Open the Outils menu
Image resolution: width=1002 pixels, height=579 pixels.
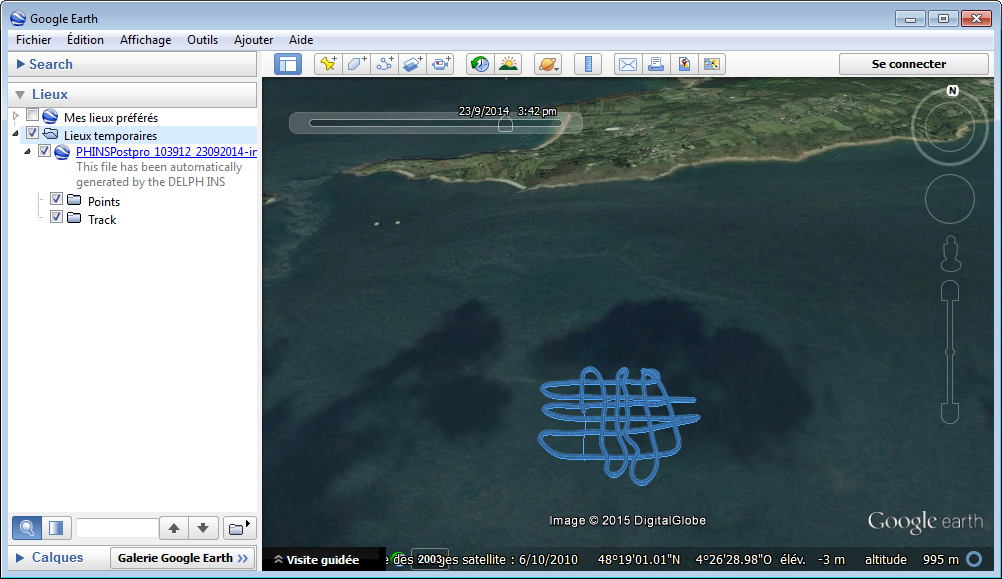[202, 40]
